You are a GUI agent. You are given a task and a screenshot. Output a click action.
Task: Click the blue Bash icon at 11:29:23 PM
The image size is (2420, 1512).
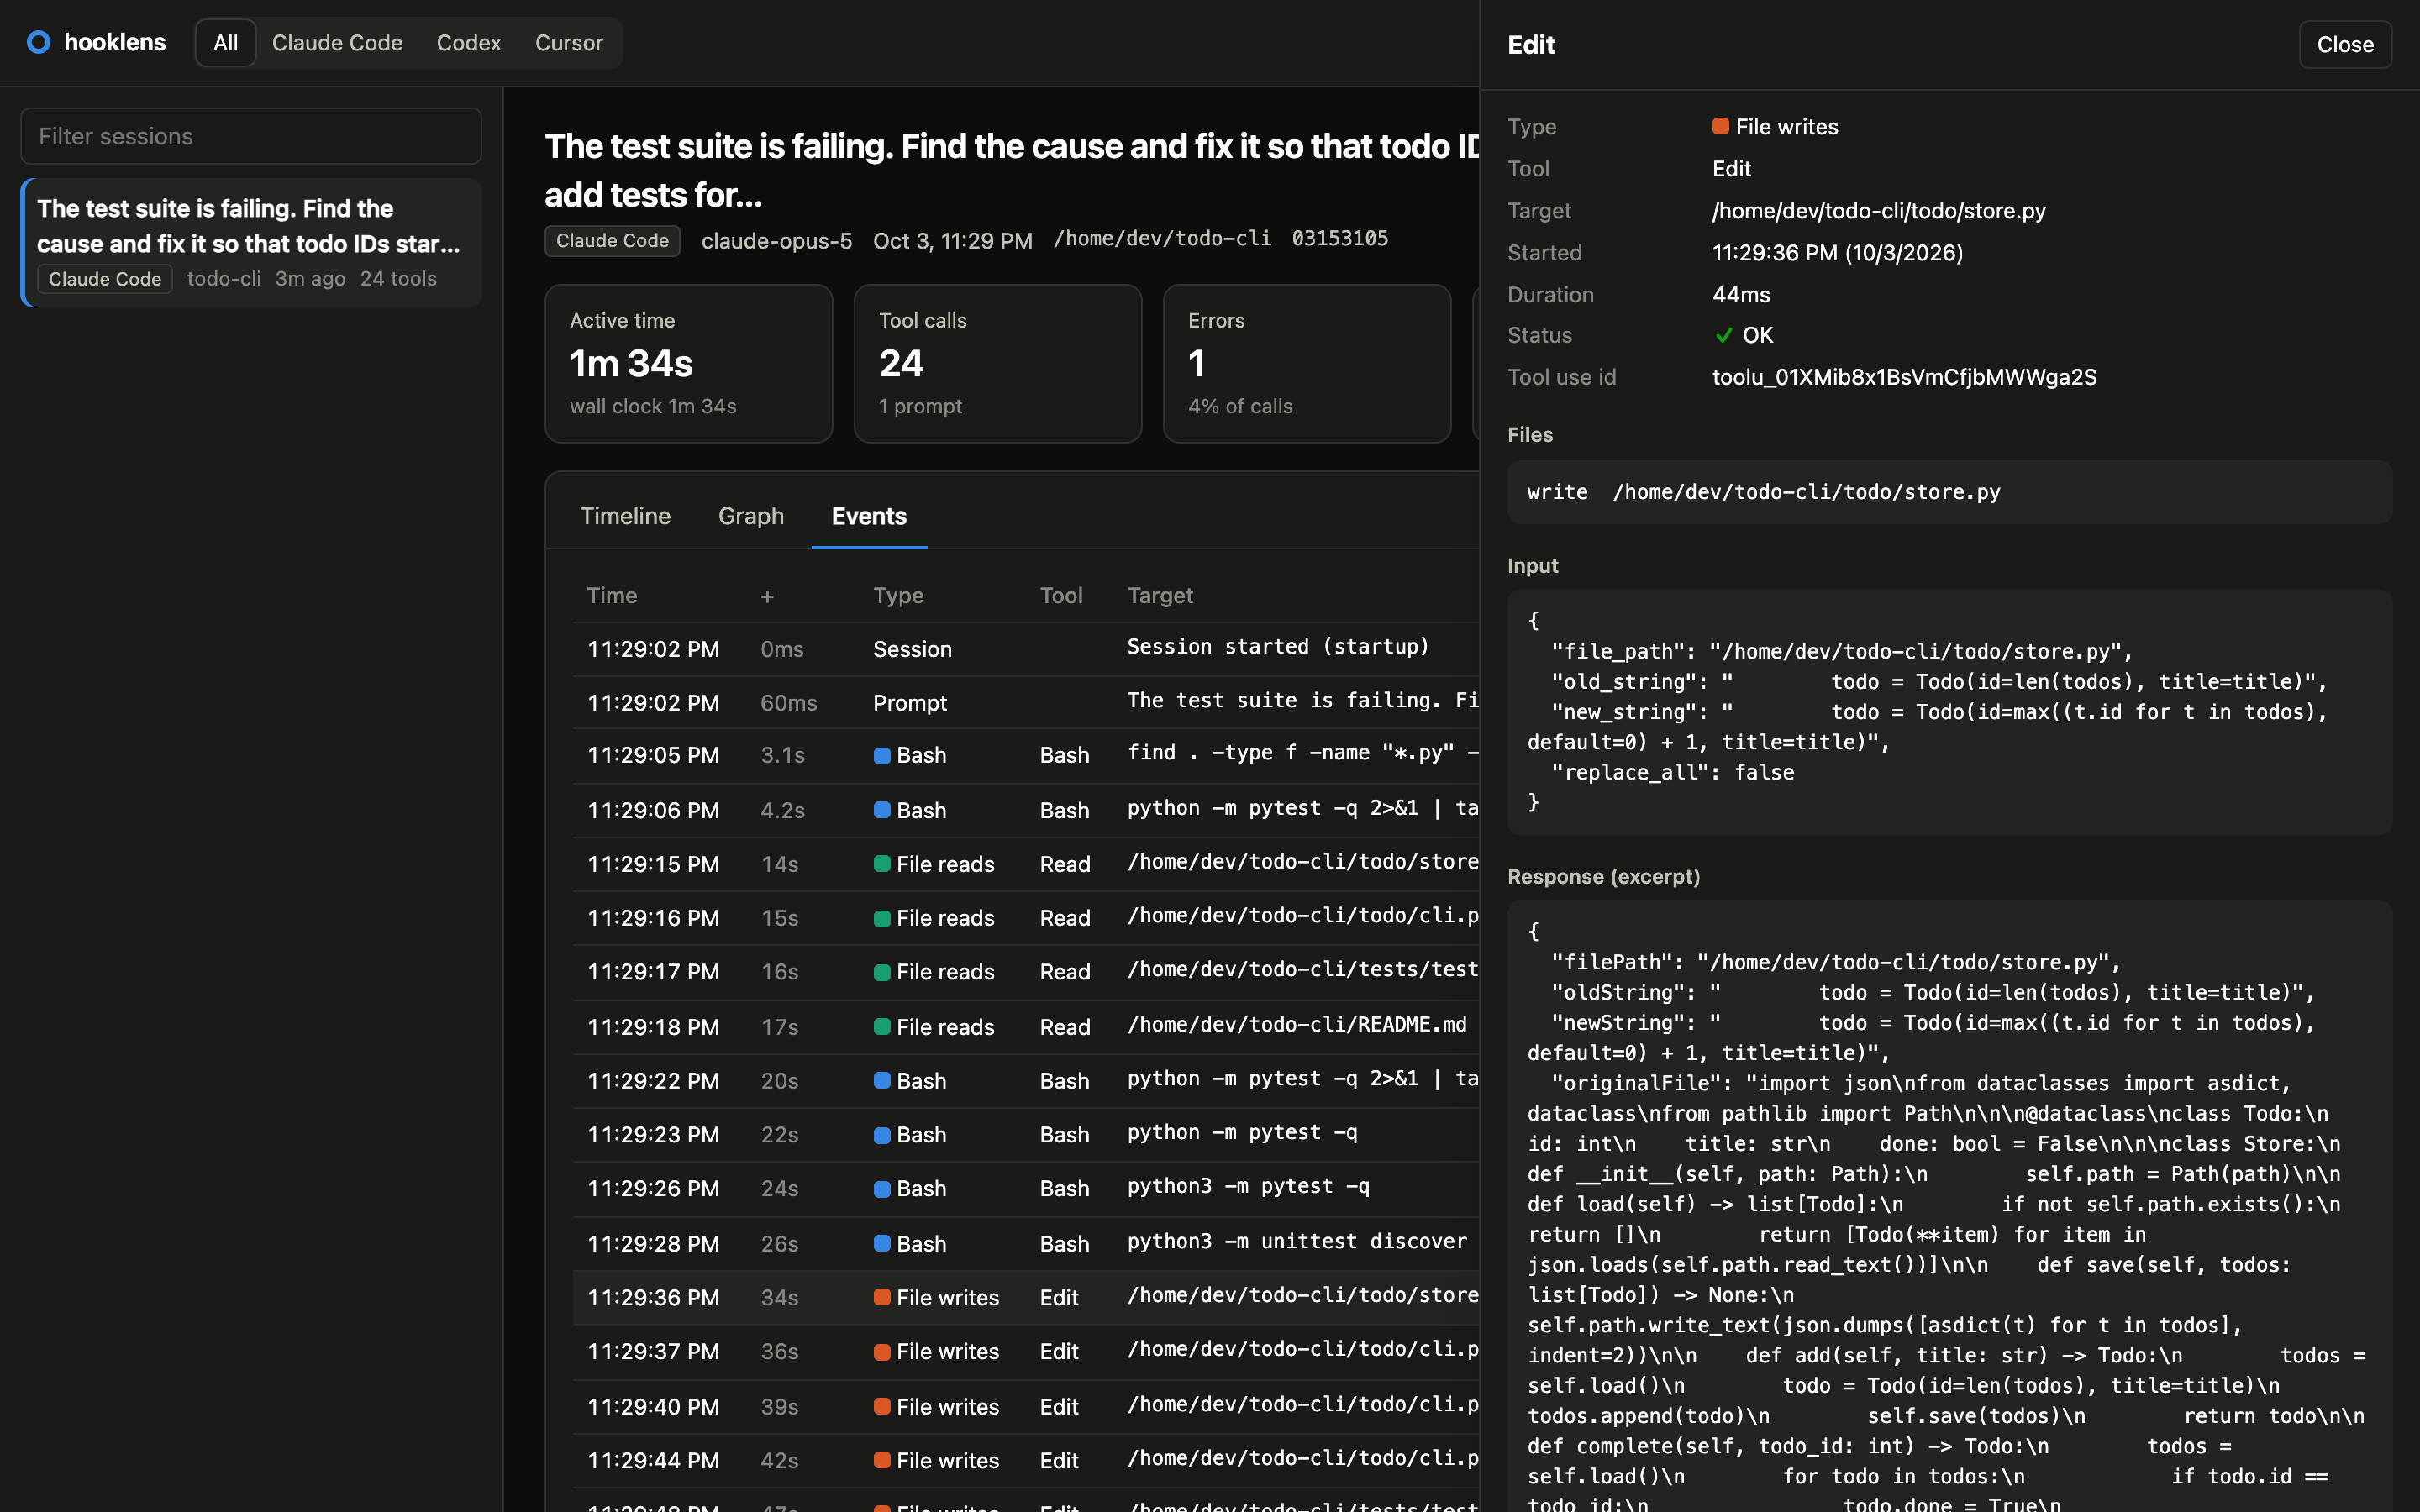click(882, 1135)
